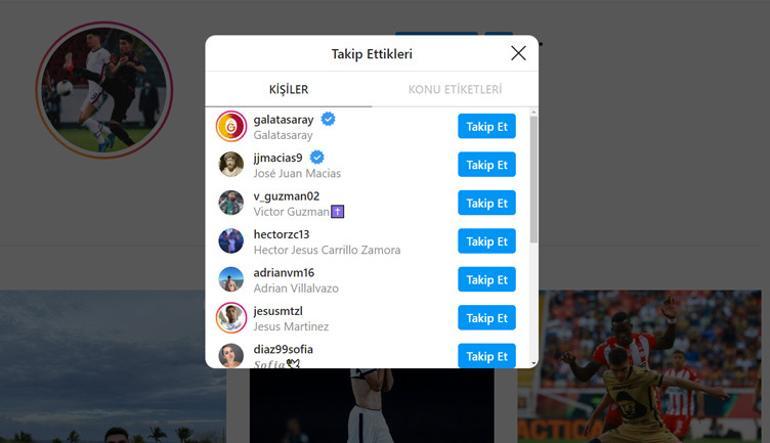View the main profile story picture

[104, 90]
